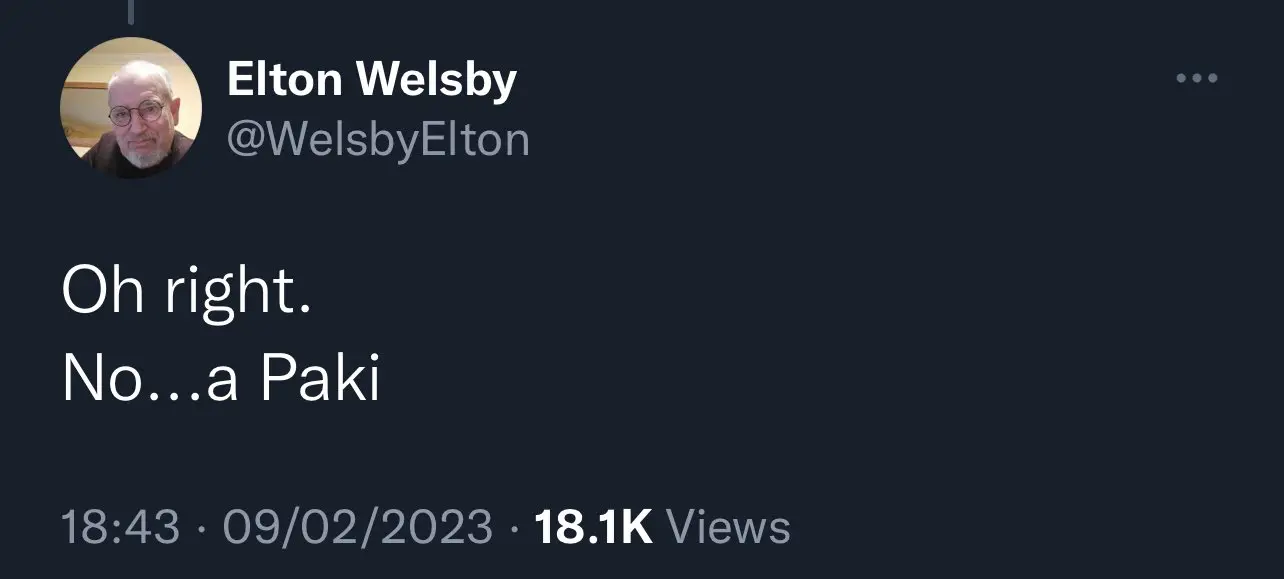Click the thread connector line above avatar

coord(131,12)
